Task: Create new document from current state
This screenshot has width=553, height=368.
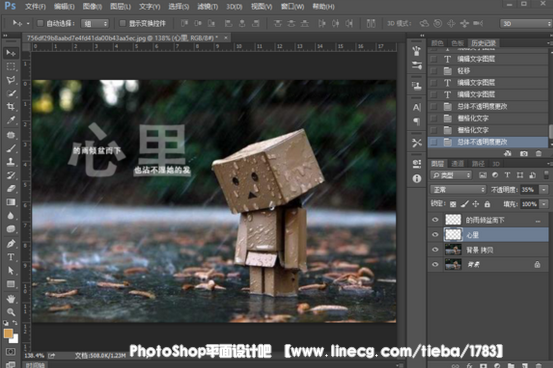Action: point(508,153)
